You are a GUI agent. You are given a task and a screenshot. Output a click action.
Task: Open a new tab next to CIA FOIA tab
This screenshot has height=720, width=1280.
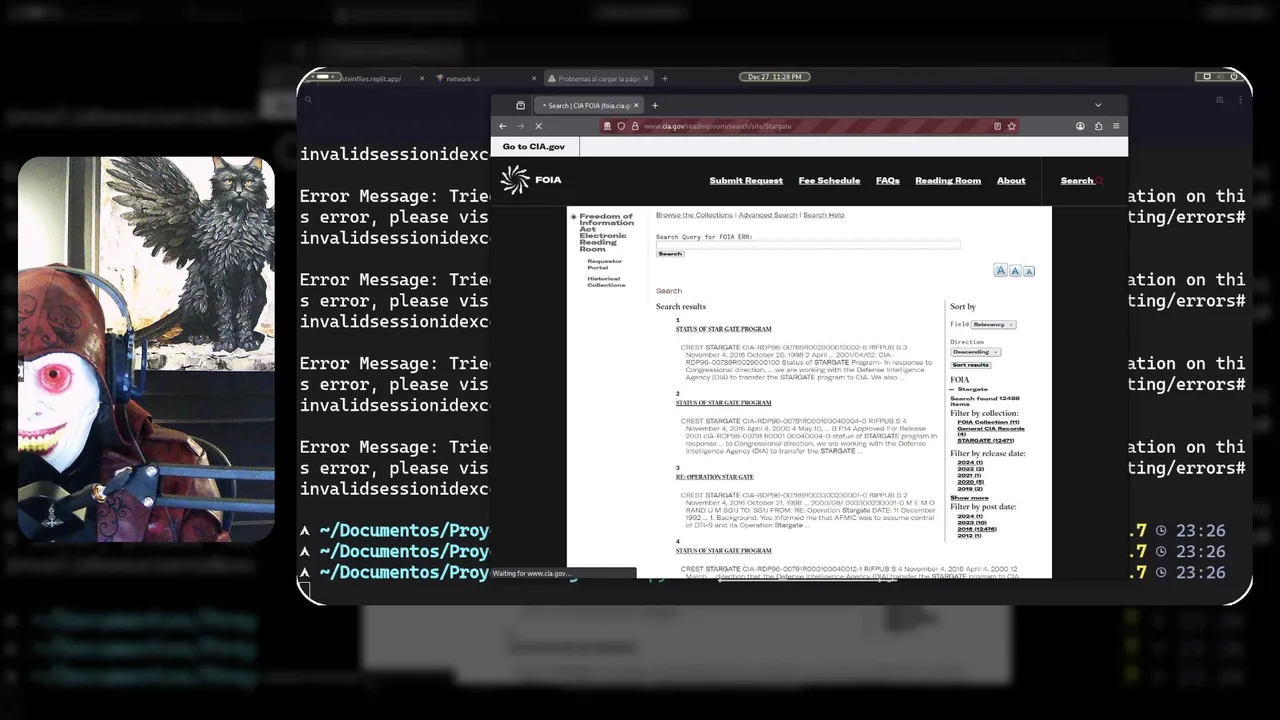tap(655, 105)
